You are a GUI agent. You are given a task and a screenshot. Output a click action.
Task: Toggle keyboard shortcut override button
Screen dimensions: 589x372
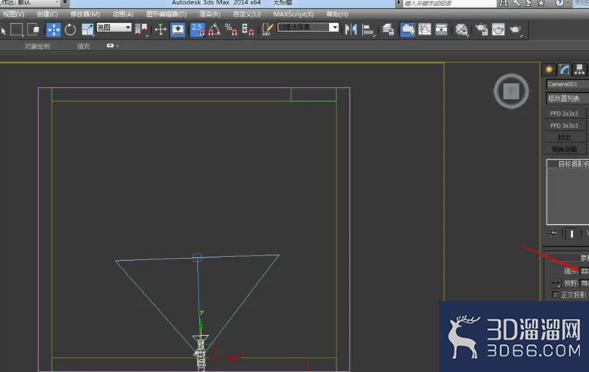pyautogui.click(x=177, y=30)
